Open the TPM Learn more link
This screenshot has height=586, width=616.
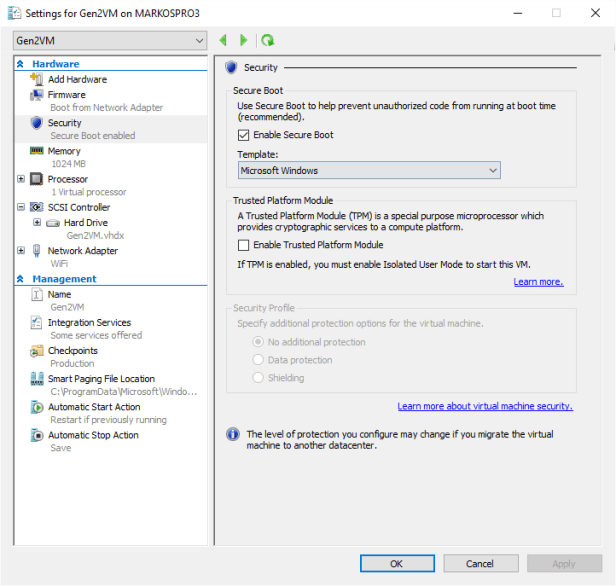point(538,282)
